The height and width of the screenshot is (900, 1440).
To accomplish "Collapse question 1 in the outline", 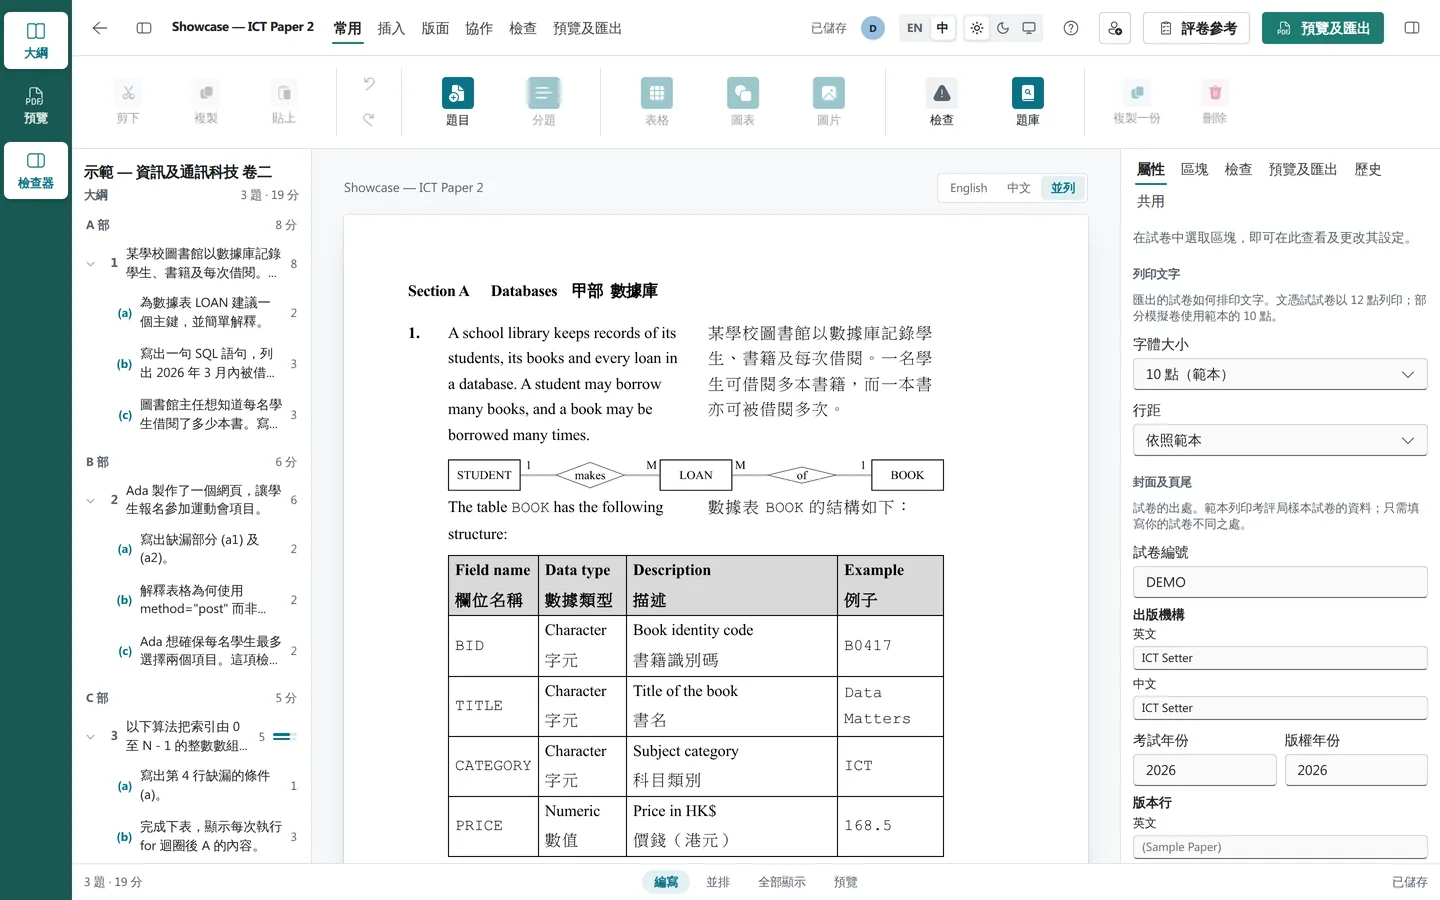I will point(91,264).
